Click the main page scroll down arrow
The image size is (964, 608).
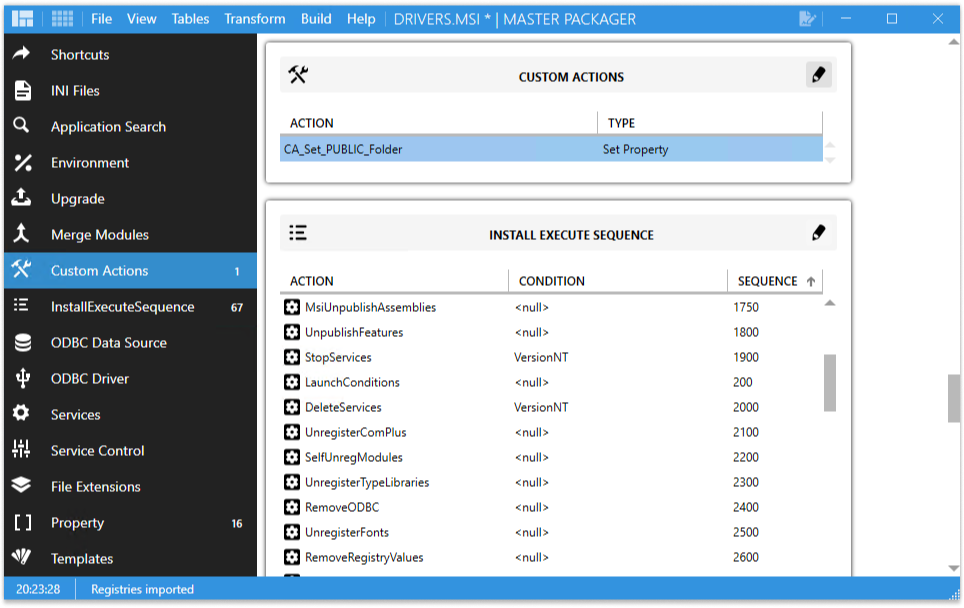click(x=954, y=568)
